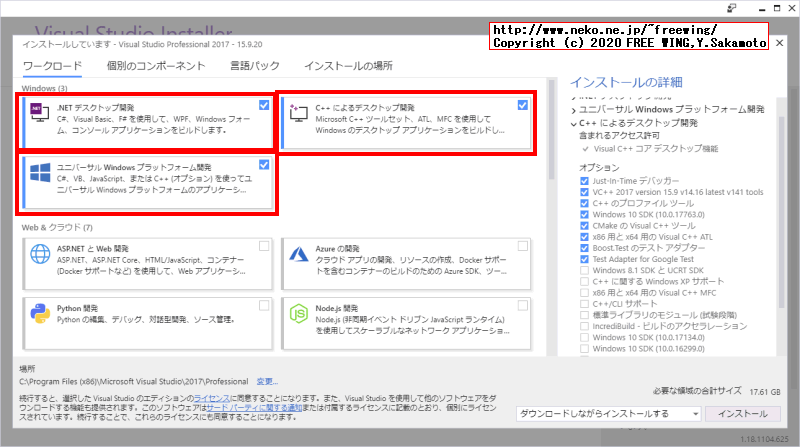Check x86 用と x64 用の Visual C++ MFC
800x447 pixels.
tap(584, 293)
